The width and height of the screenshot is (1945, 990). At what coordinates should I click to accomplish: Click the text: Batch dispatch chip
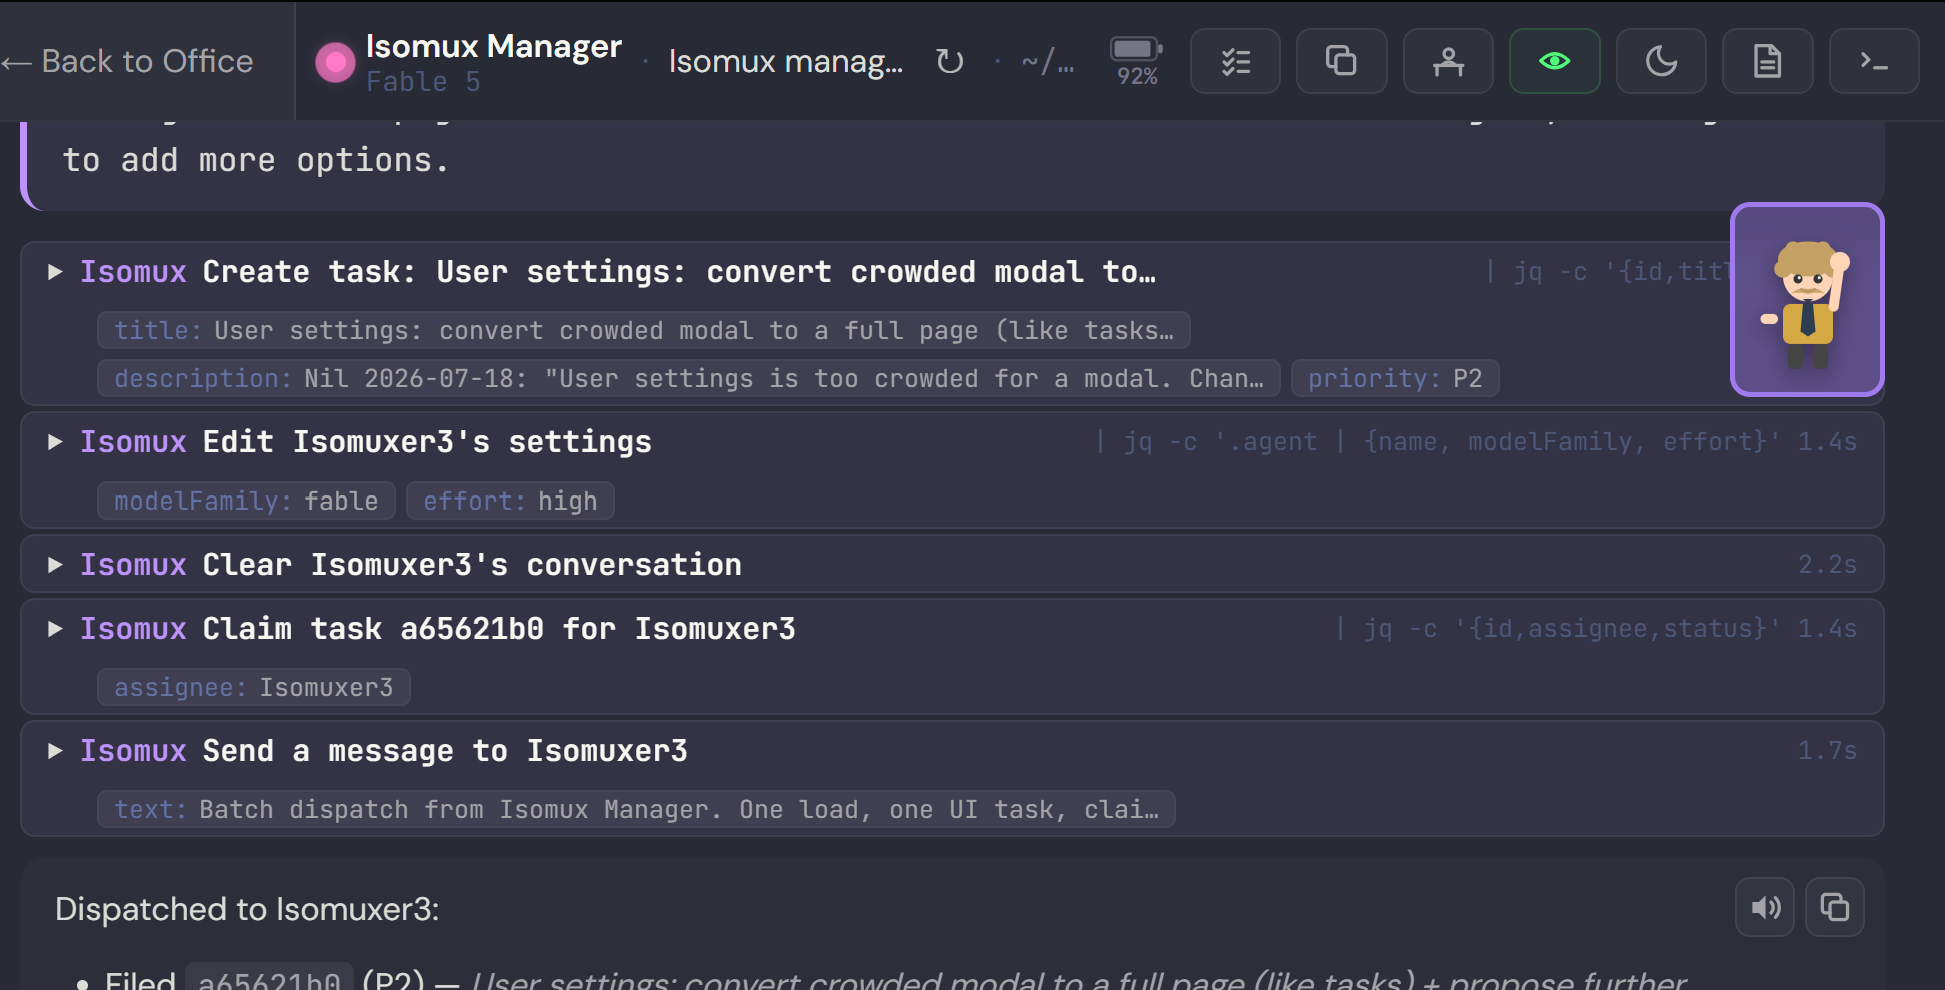[636, 809]
